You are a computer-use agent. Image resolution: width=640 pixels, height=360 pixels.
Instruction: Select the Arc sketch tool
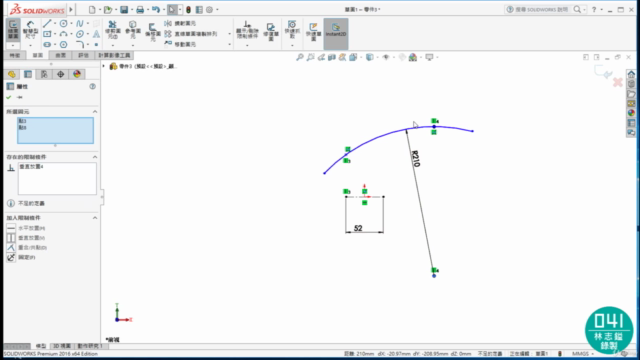63,34
